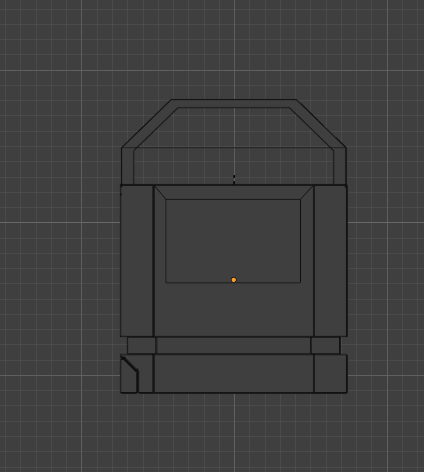Image resolution: width=424 pixels, height=472 pixels.
Task: Click the narrow middle strip between body and base
Action: pyautogui.click(x=233, y=345)
